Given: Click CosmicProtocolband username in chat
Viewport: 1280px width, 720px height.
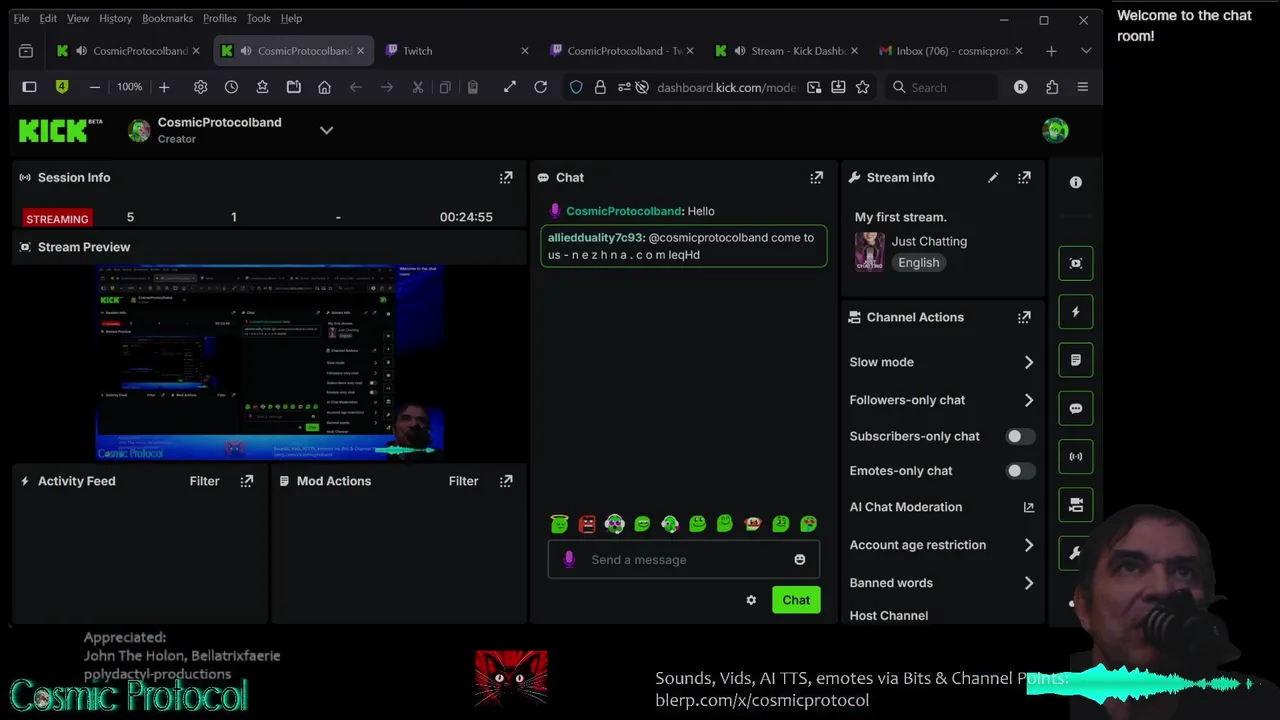Looking at the screenshot, I should tap(624, 211).
